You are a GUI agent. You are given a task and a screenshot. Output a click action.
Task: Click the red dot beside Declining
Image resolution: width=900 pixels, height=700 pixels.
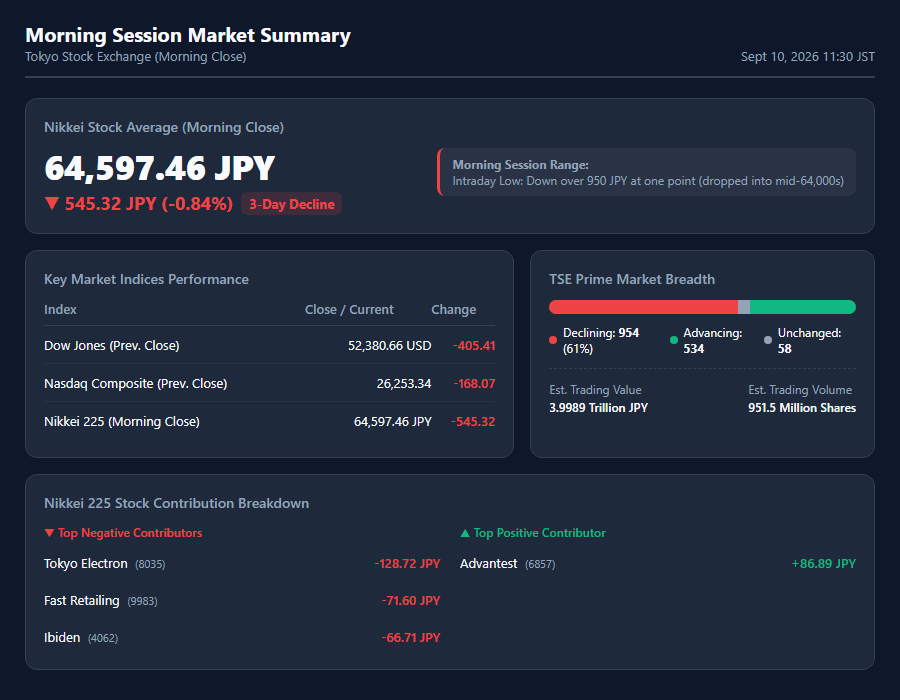[x=553, y=340]
